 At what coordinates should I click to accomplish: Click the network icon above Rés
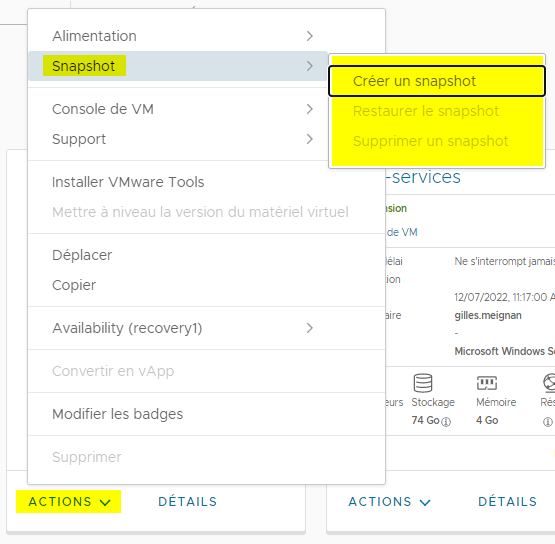[x=549, y=383]
